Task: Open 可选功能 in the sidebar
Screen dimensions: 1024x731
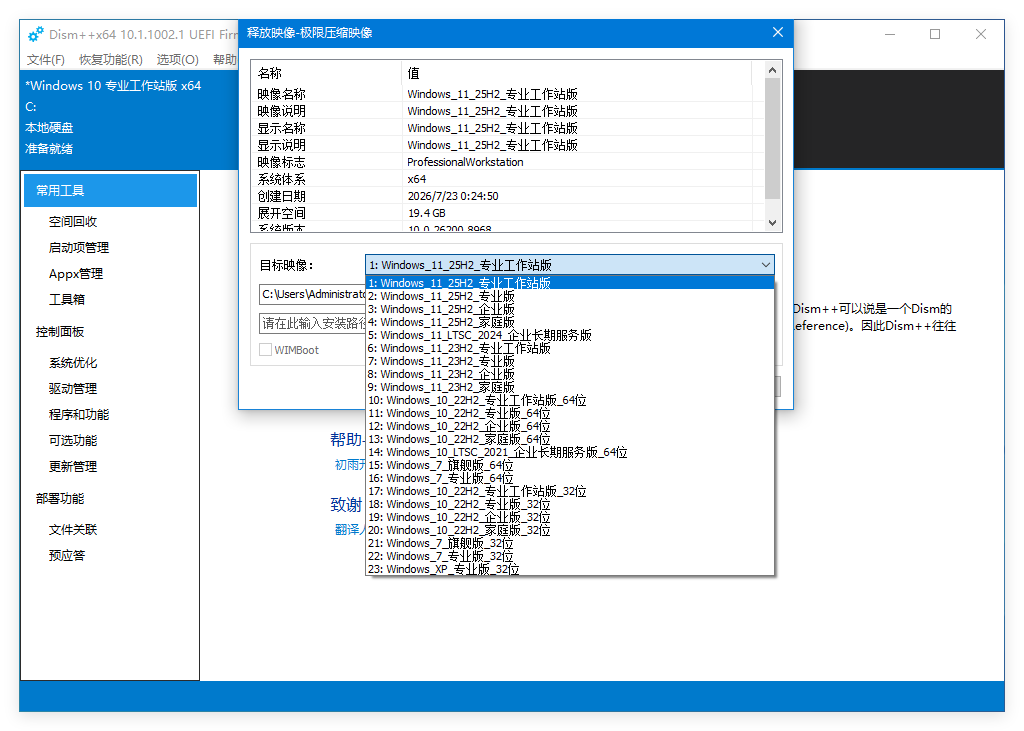Action: [73, 440]
